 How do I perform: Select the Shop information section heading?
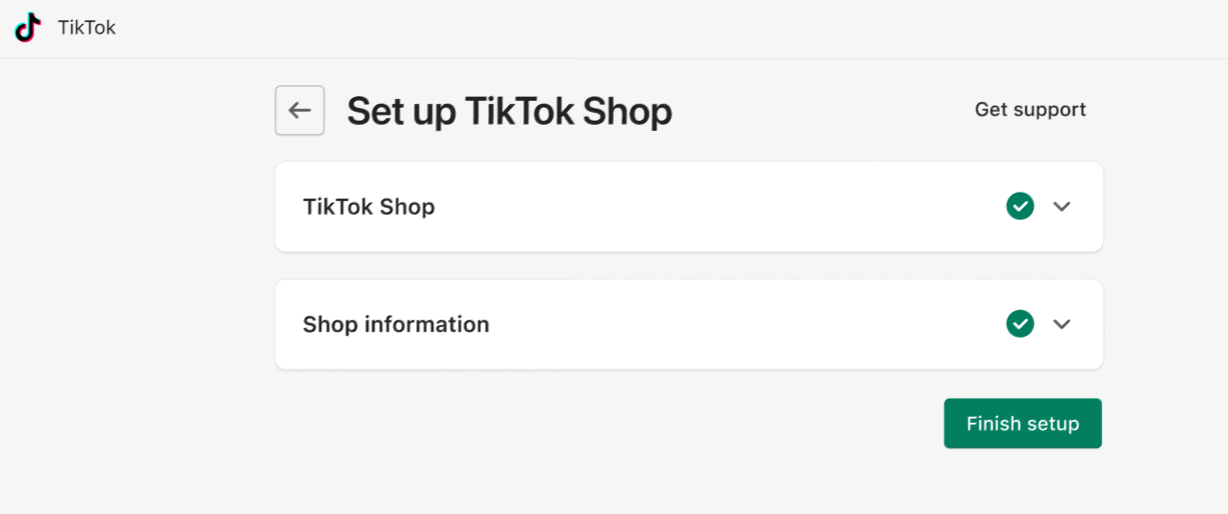(x=396, y=325)
